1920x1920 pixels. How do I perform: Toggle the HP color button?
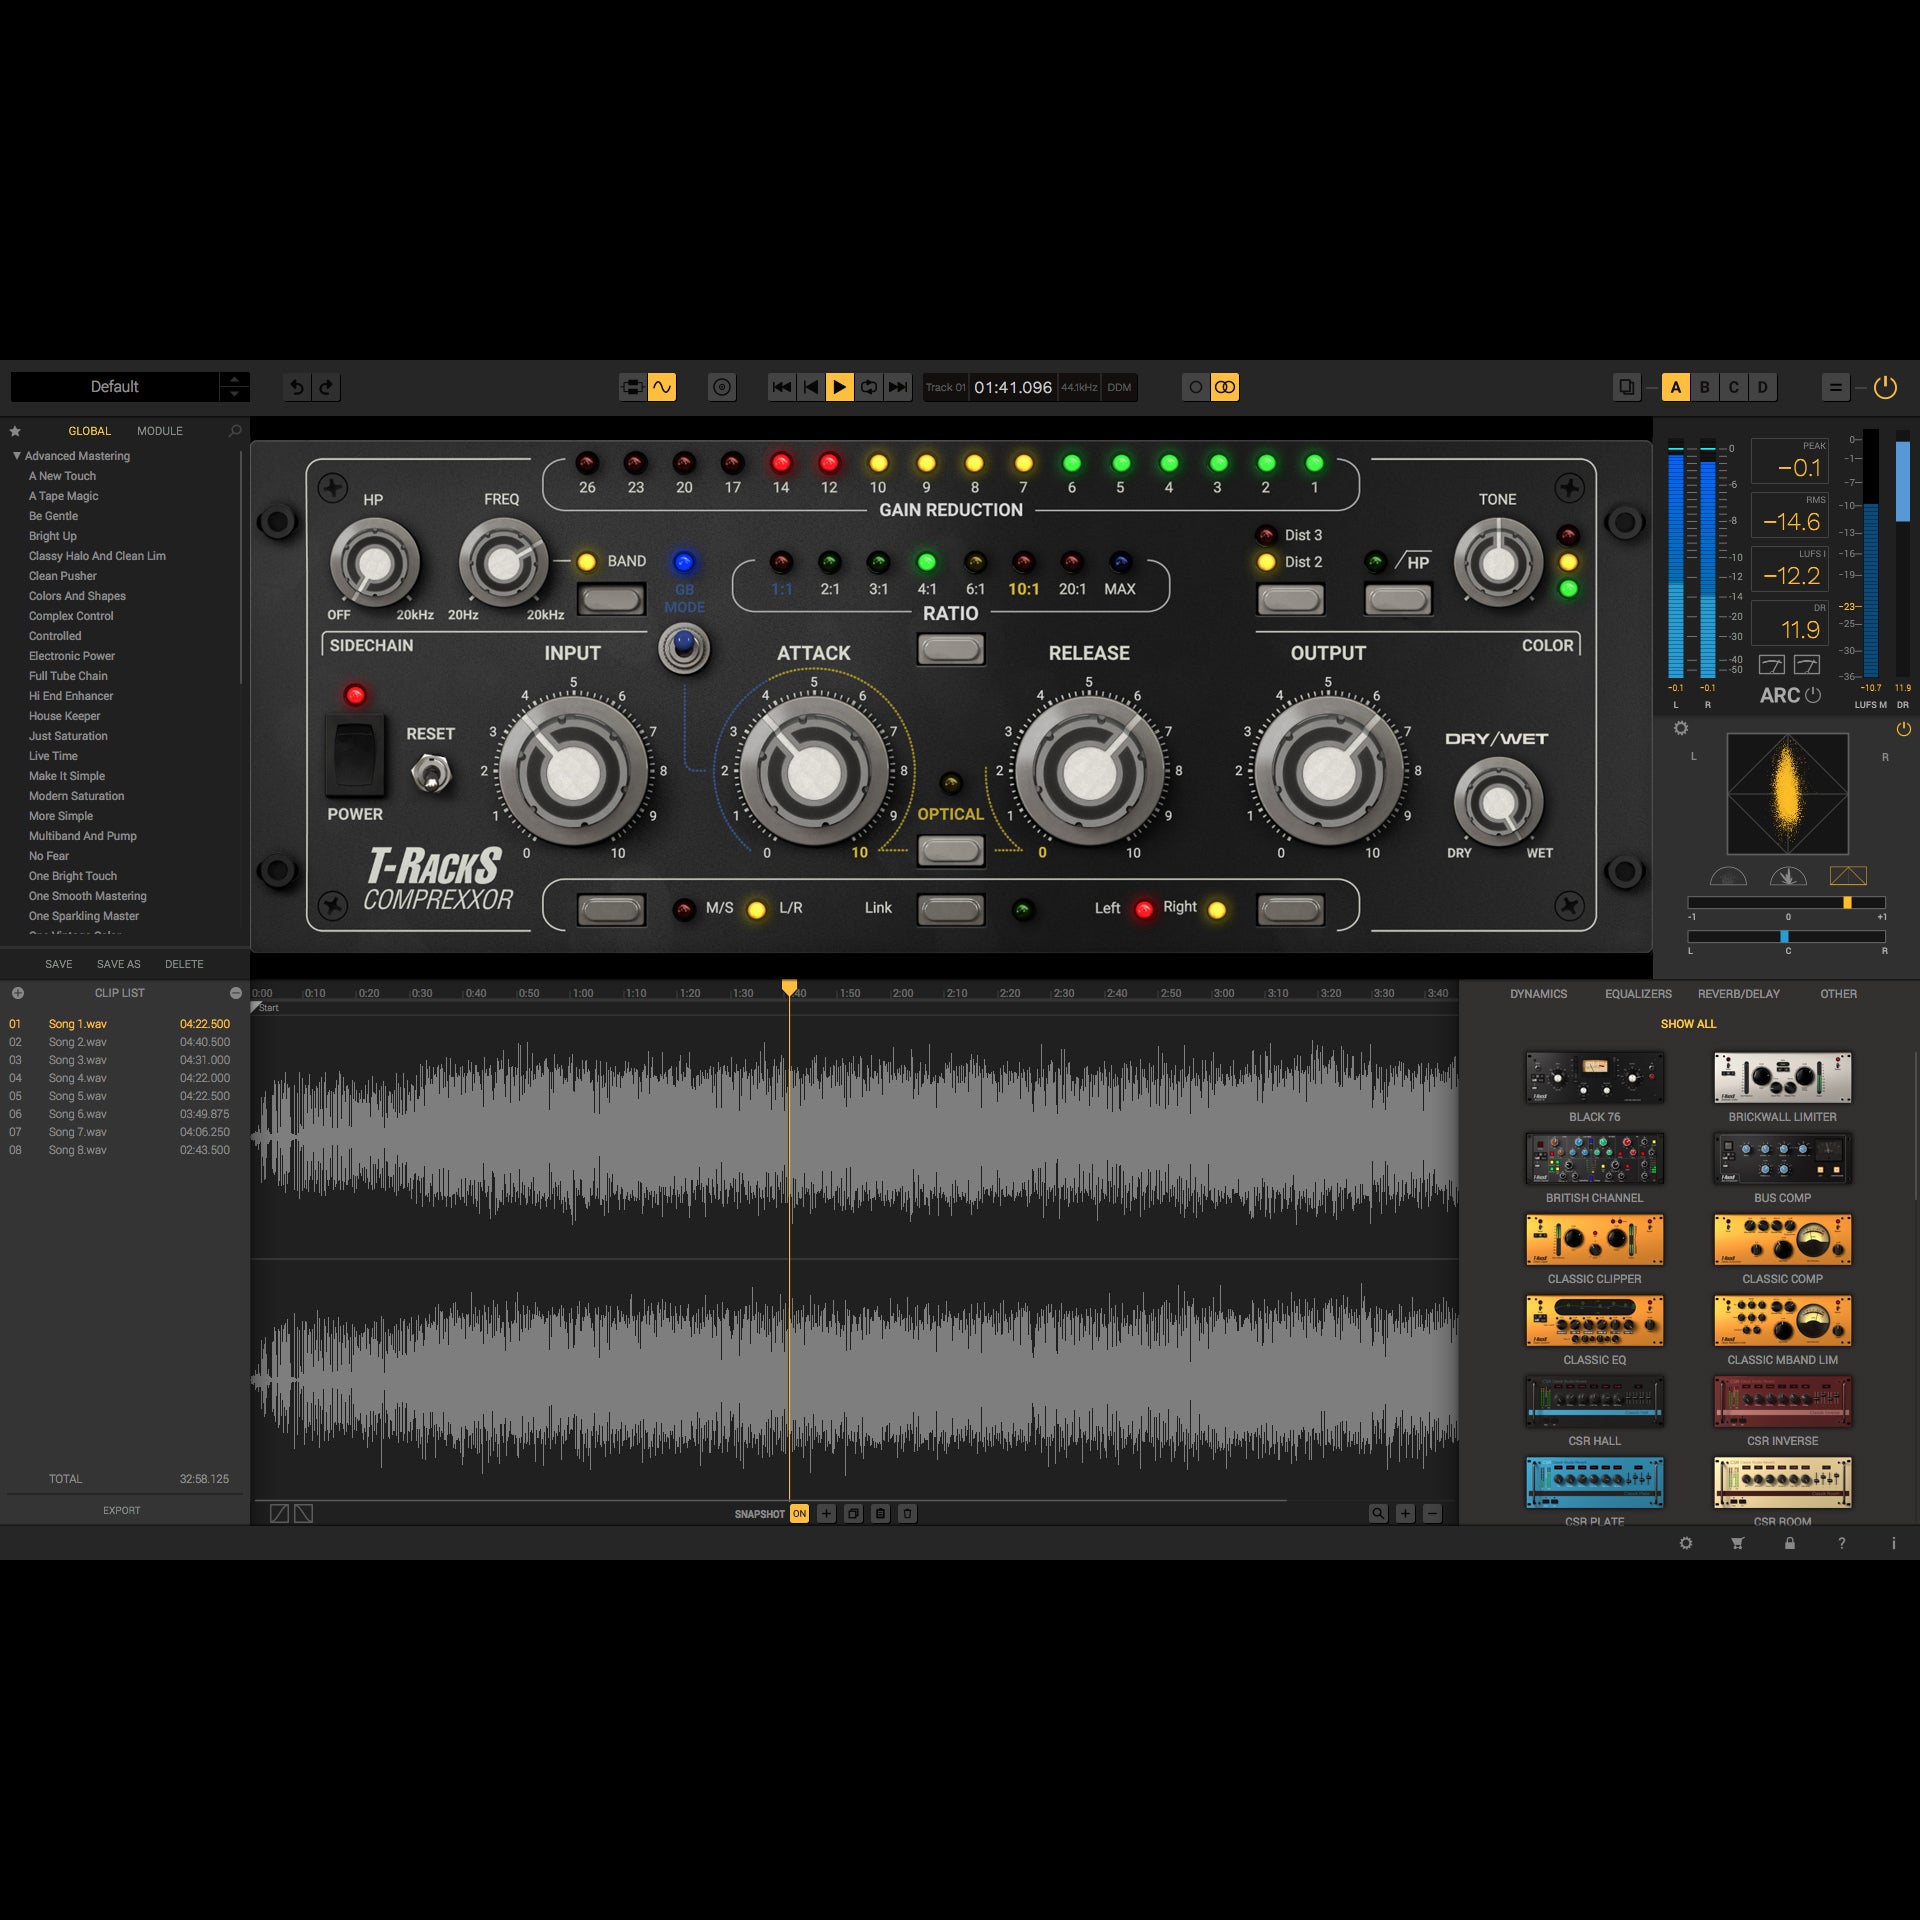[1398, 600]
